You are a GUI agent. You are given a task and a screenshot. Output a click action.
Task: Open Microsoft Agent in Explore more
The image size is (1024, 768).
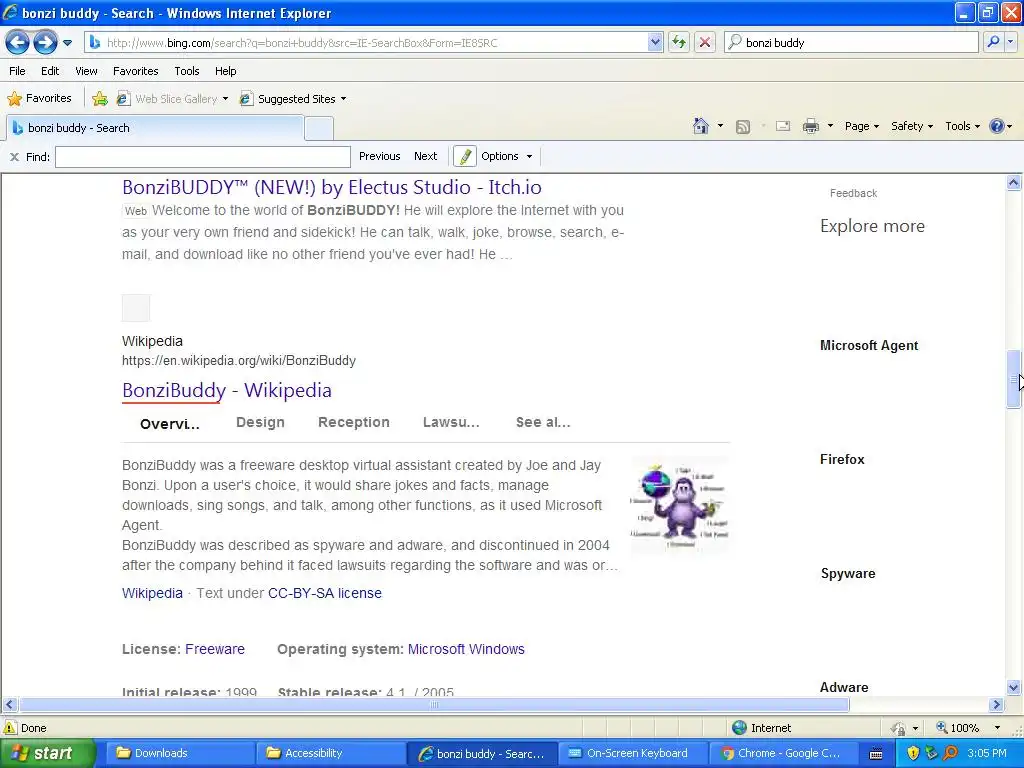(869, 345)
